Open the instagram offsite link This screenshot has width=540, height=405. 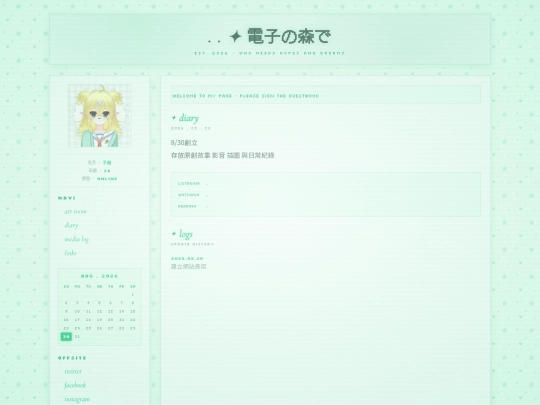point(77,399)
